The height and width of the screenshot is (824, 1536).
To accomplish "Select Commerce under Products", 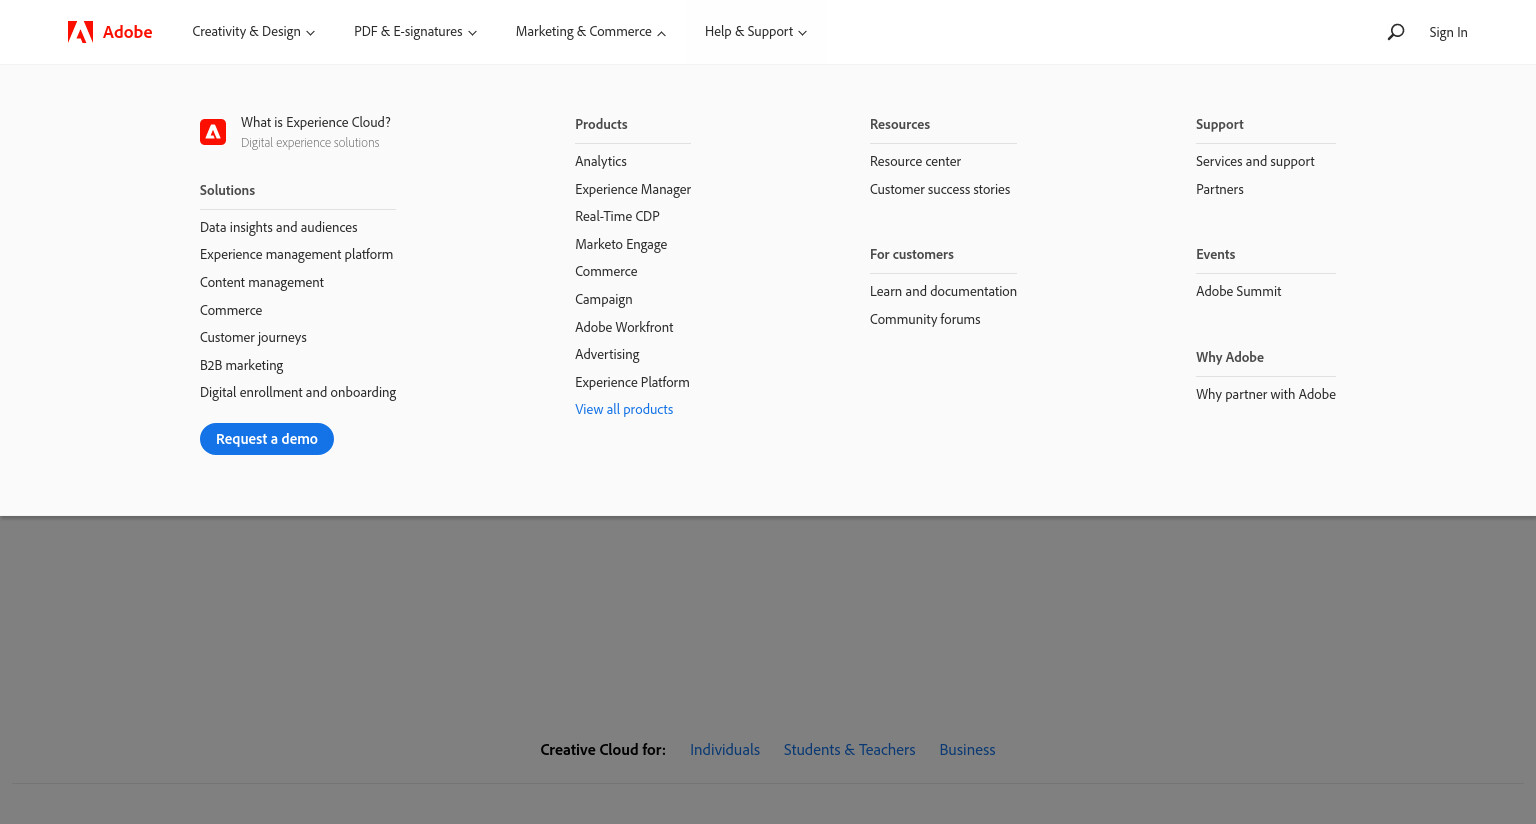I will 606,271.
